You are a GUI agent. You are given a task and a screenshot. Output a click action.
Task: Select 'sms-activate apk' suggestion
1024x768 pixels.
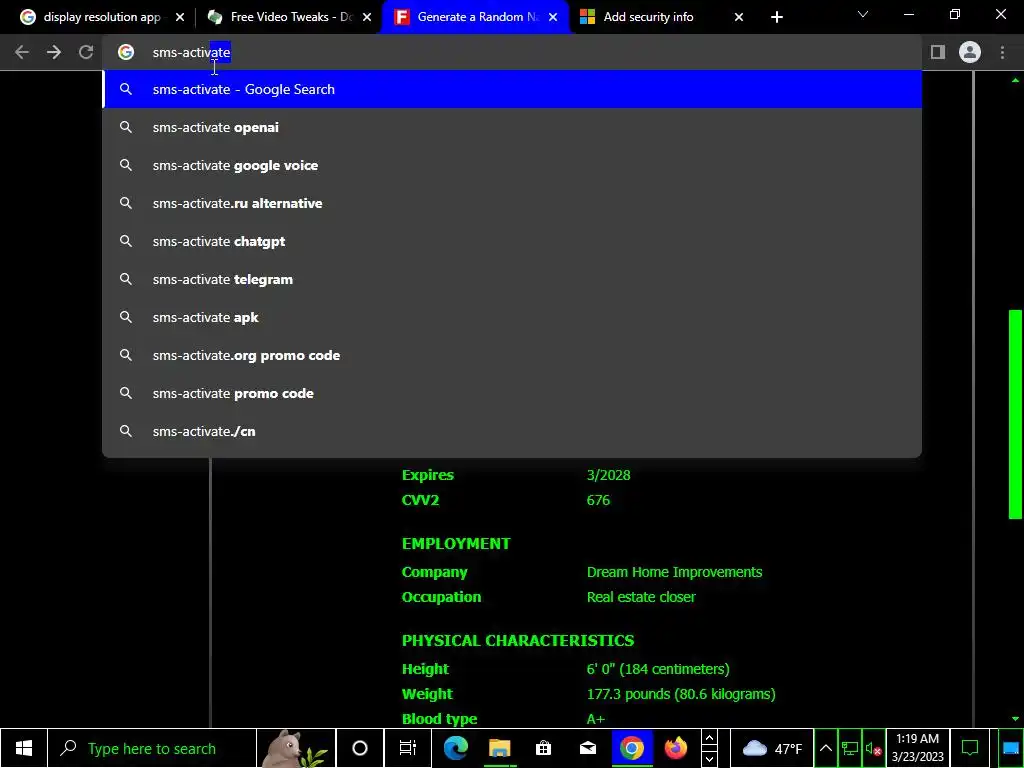point(512,317)
